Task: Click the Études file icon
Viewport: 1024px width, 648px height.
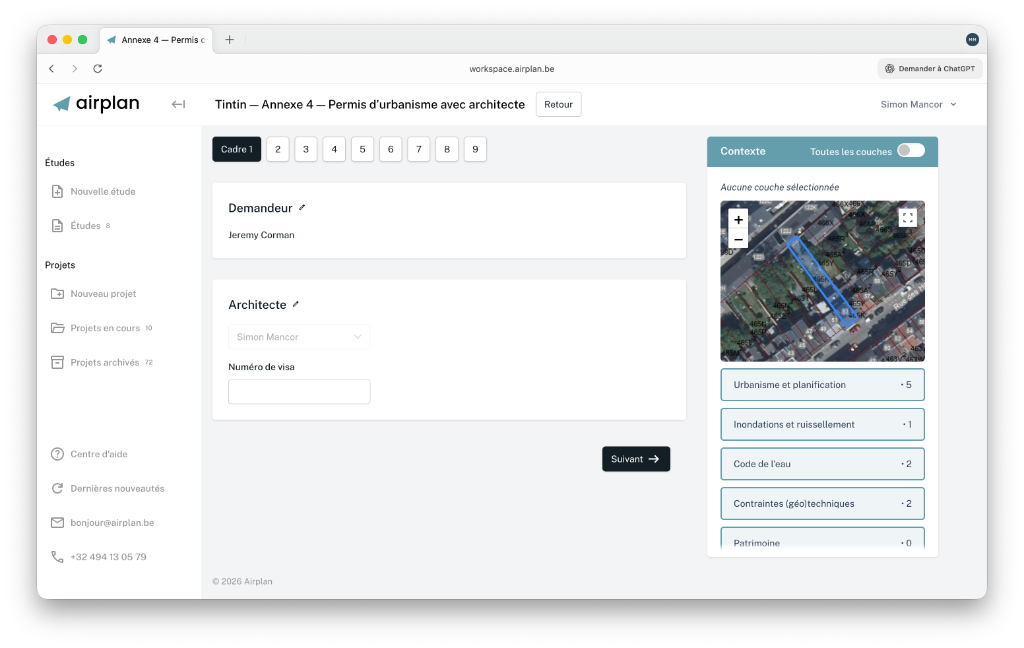Action: click(x=57, y=225)
